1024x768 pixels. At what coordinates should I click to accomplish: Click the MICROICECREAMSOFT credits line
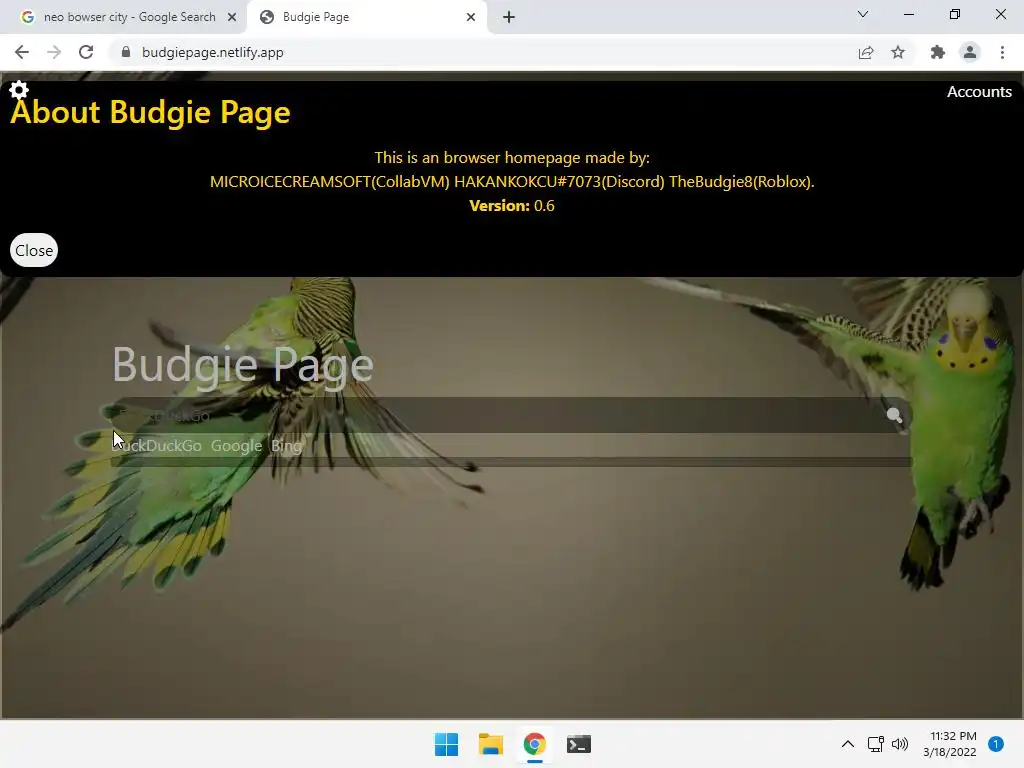(x=512, y=182)
